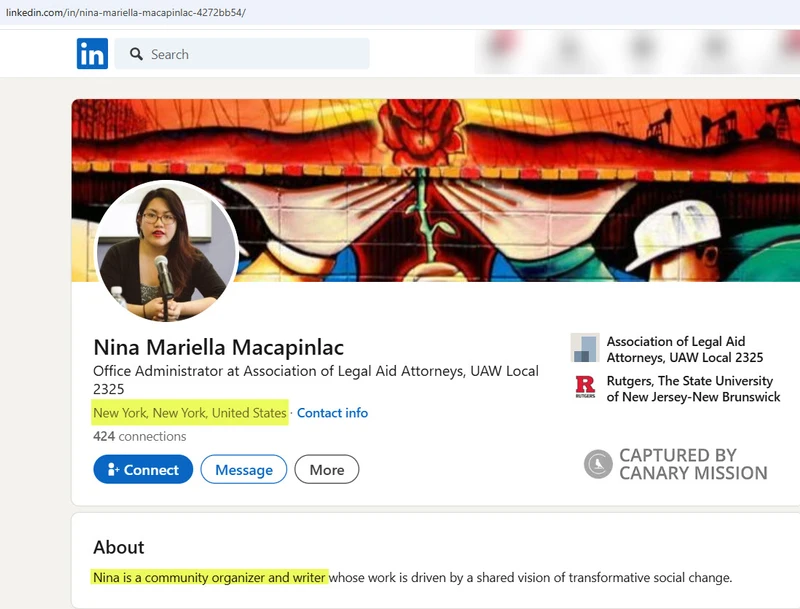Click the Connect button
800x609 pixels.
tap(143, 469)
